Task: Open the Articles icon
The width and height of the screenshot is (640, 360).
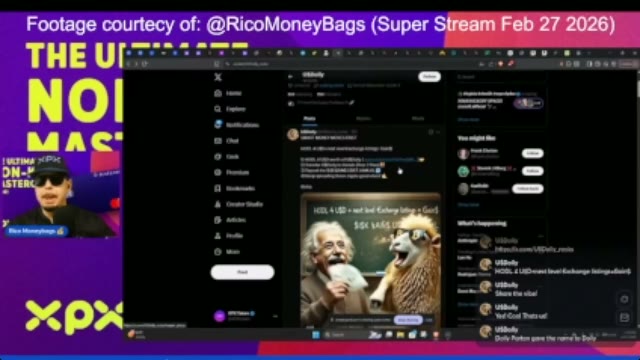Action: point(218,220)
